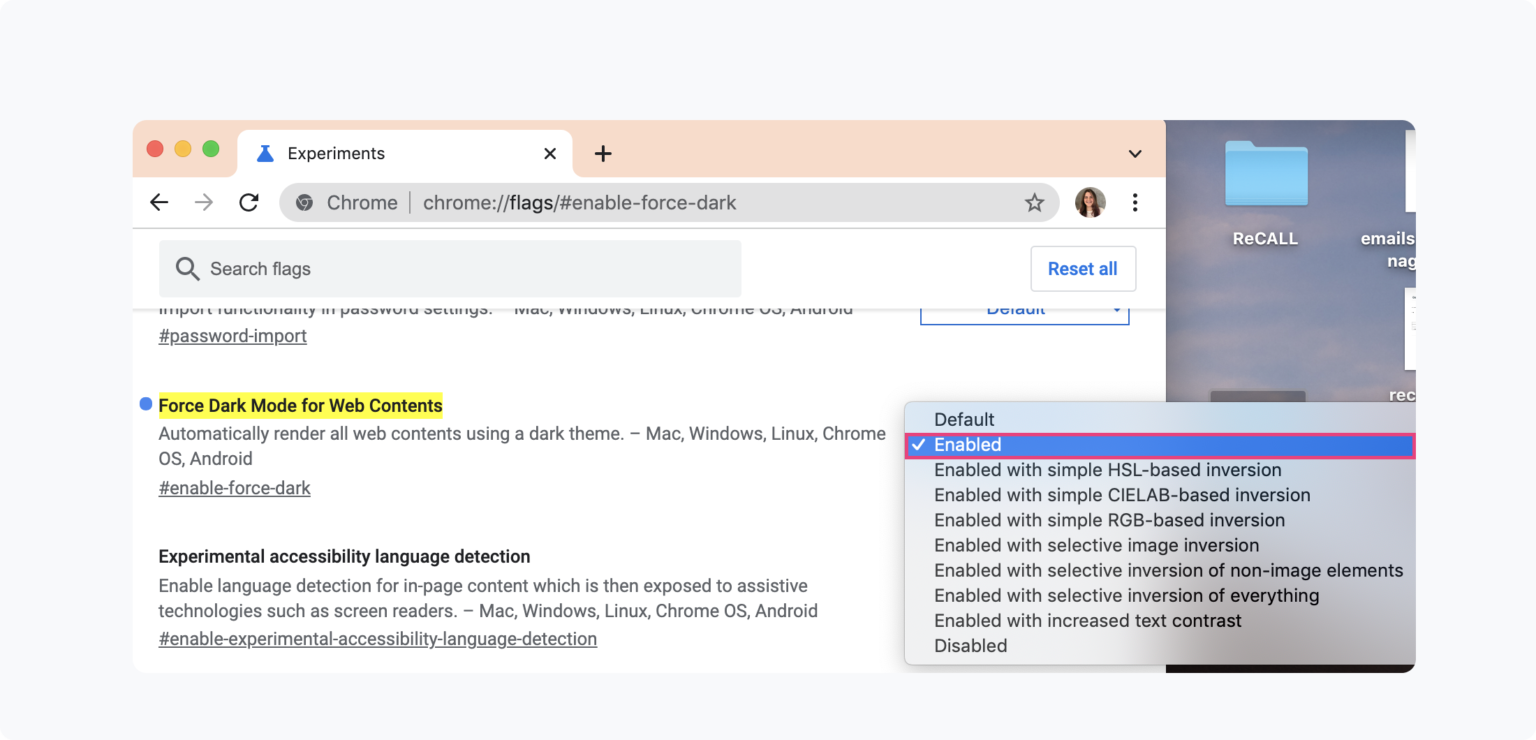
Task: Click the Search flags input field
Action: (450, 269)
